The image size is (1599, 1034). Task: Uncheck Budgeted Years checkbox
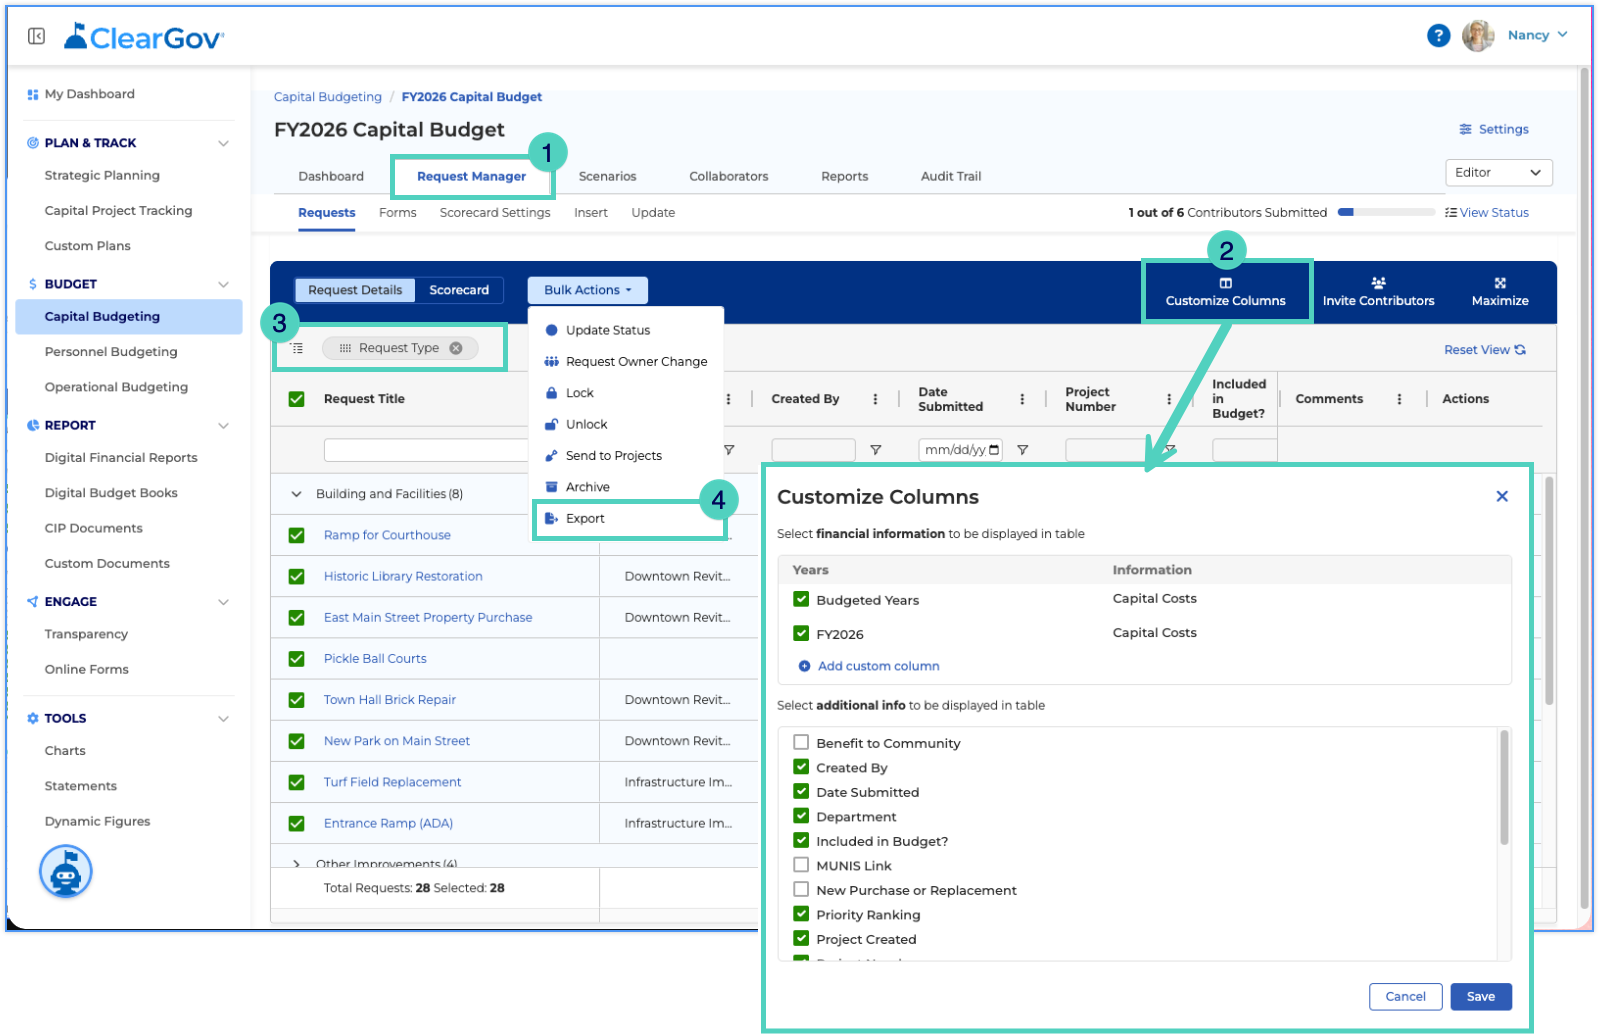(x=801, y=599)
